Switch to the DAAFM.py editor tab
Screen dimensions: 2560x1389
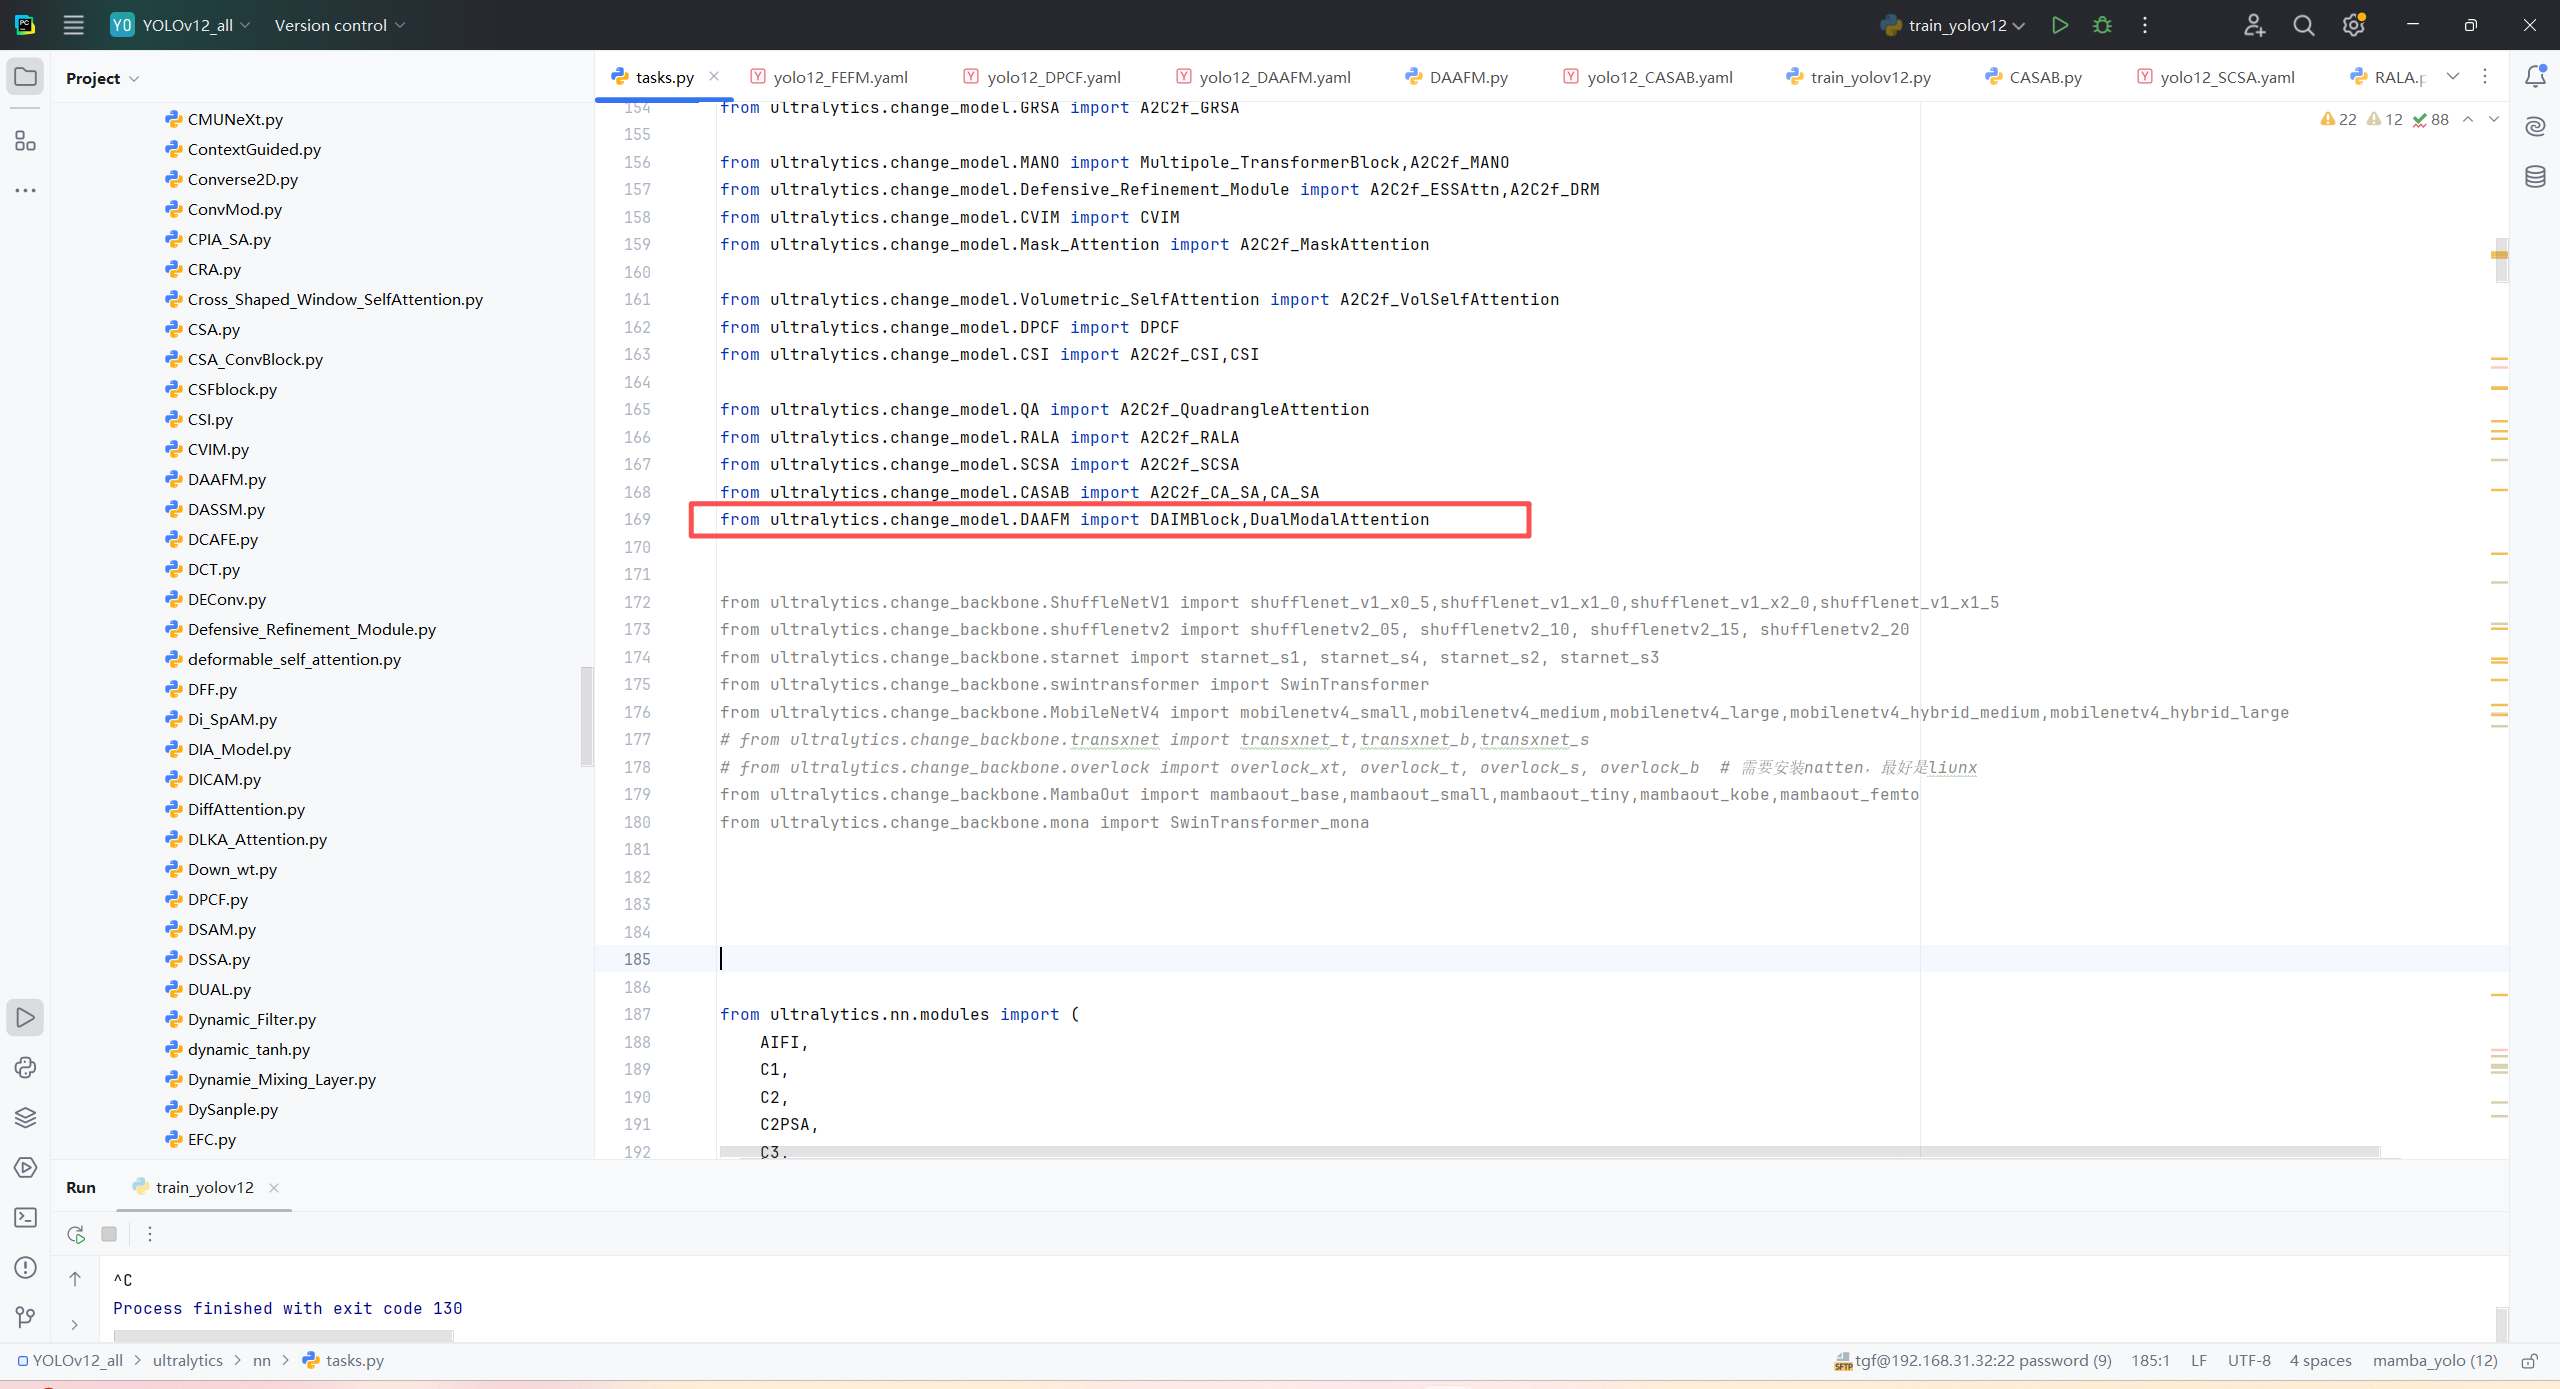[1467, 77]
